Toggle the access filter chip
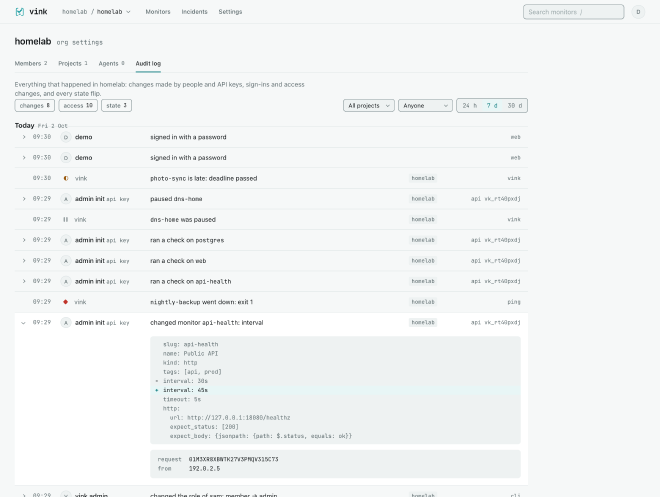Viewport: 660px width, 497px height. (x=78, y=106)
